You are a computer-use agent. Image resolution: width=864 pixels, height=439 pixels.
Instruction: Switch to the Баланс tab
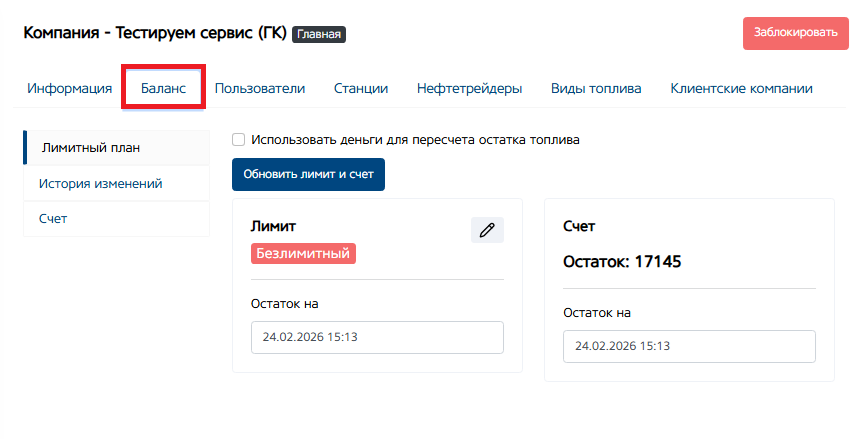[163, 88]
